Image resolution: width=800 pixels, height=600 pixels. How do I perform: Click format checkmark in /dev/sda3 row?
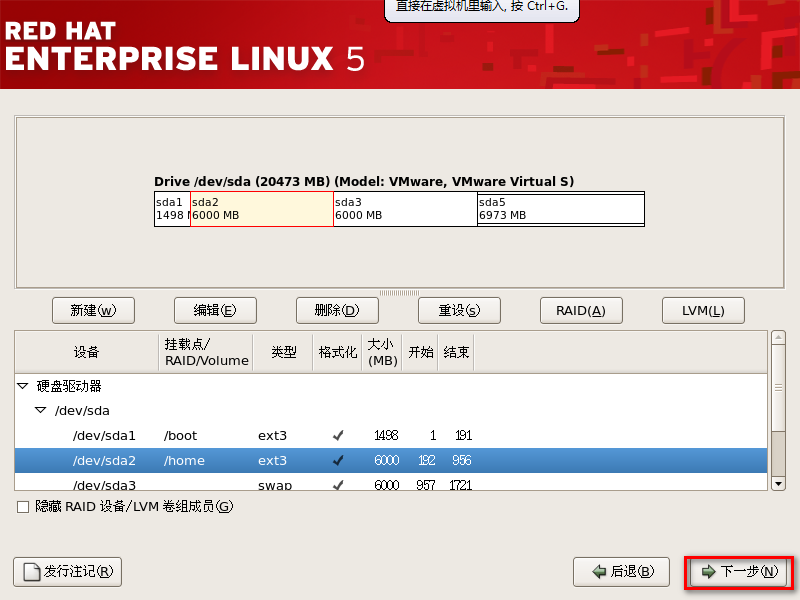click(x=338, y=485)
